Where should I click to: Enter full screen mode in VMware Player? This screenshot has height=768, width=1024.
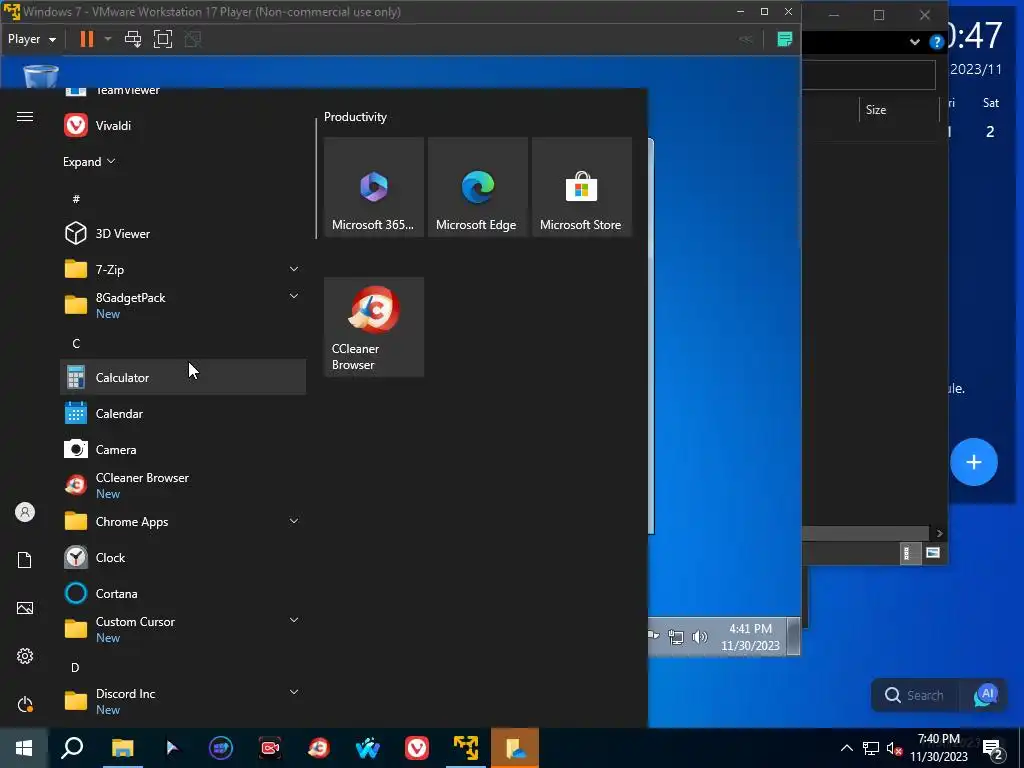(163, 39)
